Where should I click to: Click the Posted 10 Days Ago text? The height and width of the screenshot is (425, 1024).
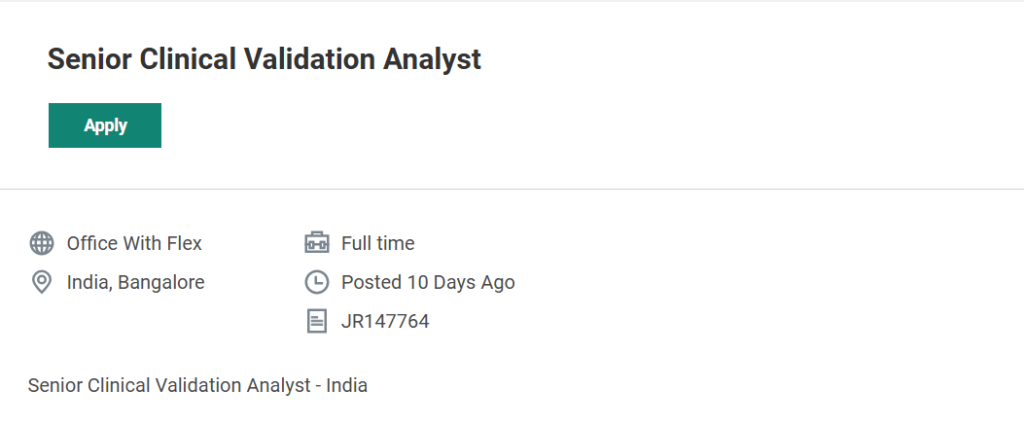point(428,283)
